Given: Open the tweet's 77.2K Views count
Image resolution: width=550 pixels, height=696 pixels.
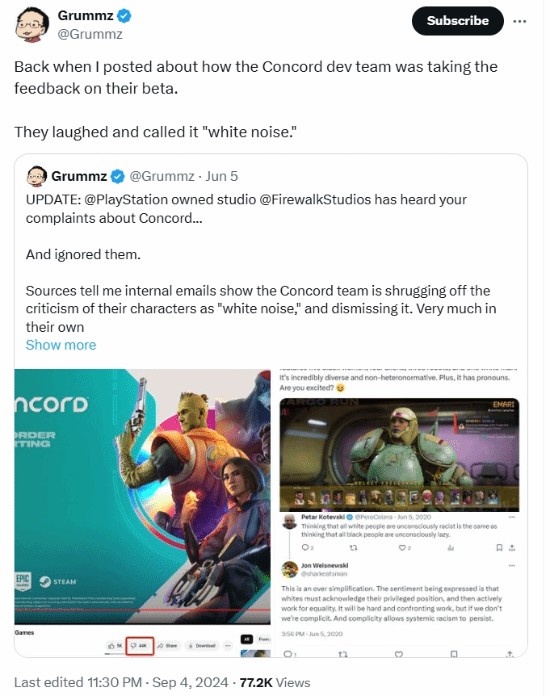Looking at the screenshot, I should (x=275, y=682).
